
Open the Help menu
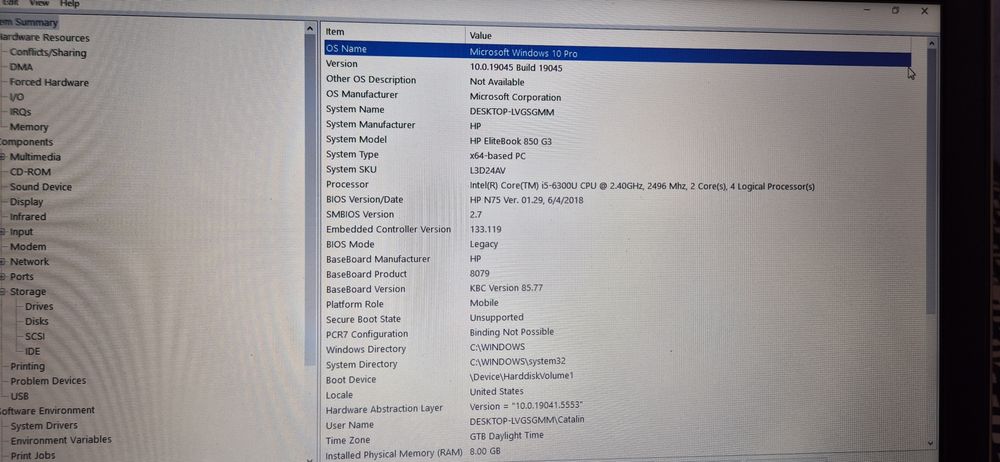[70, 4]
